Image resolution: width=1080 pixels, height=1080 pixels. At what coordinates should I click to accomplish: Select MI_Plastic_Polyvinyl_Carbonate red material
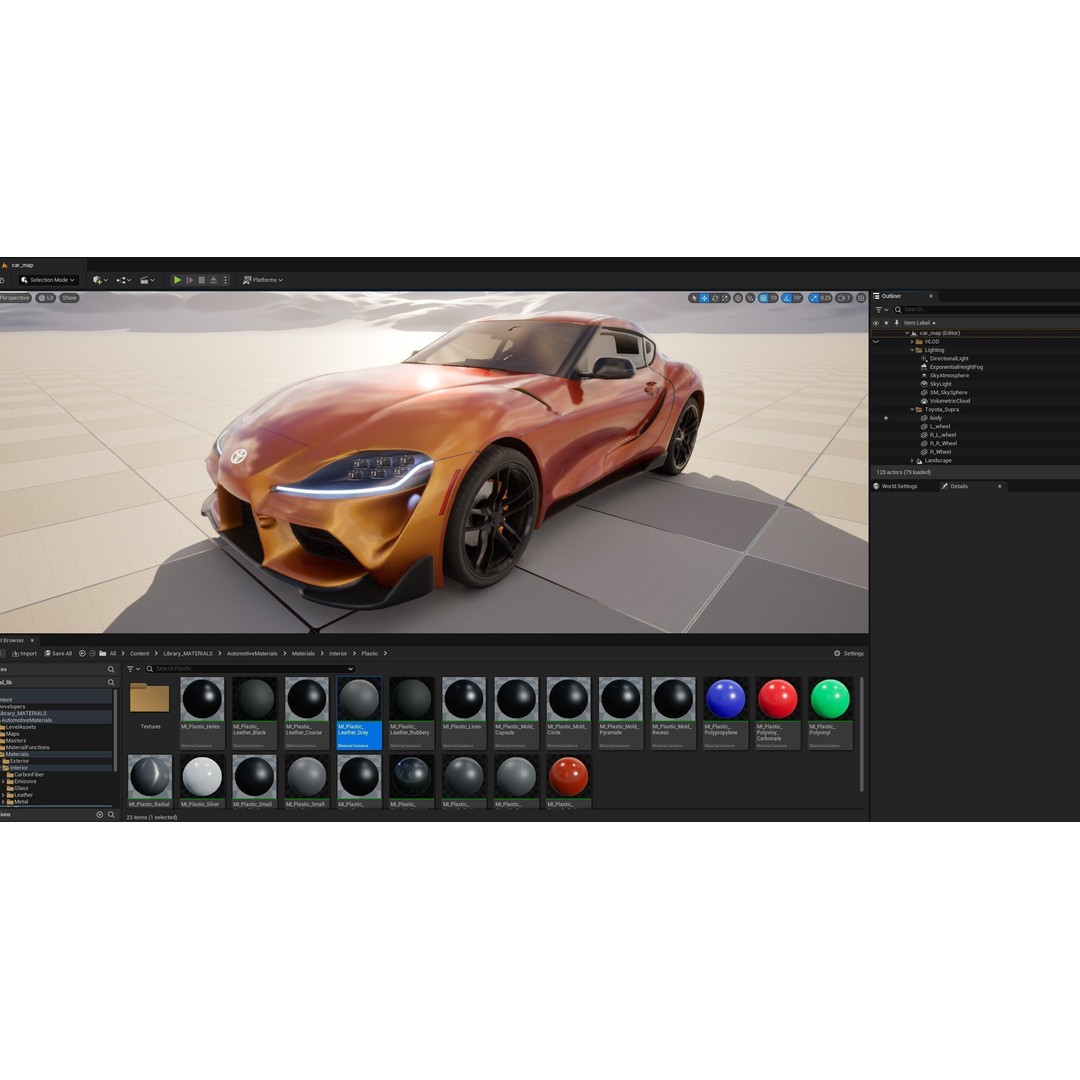778,713
